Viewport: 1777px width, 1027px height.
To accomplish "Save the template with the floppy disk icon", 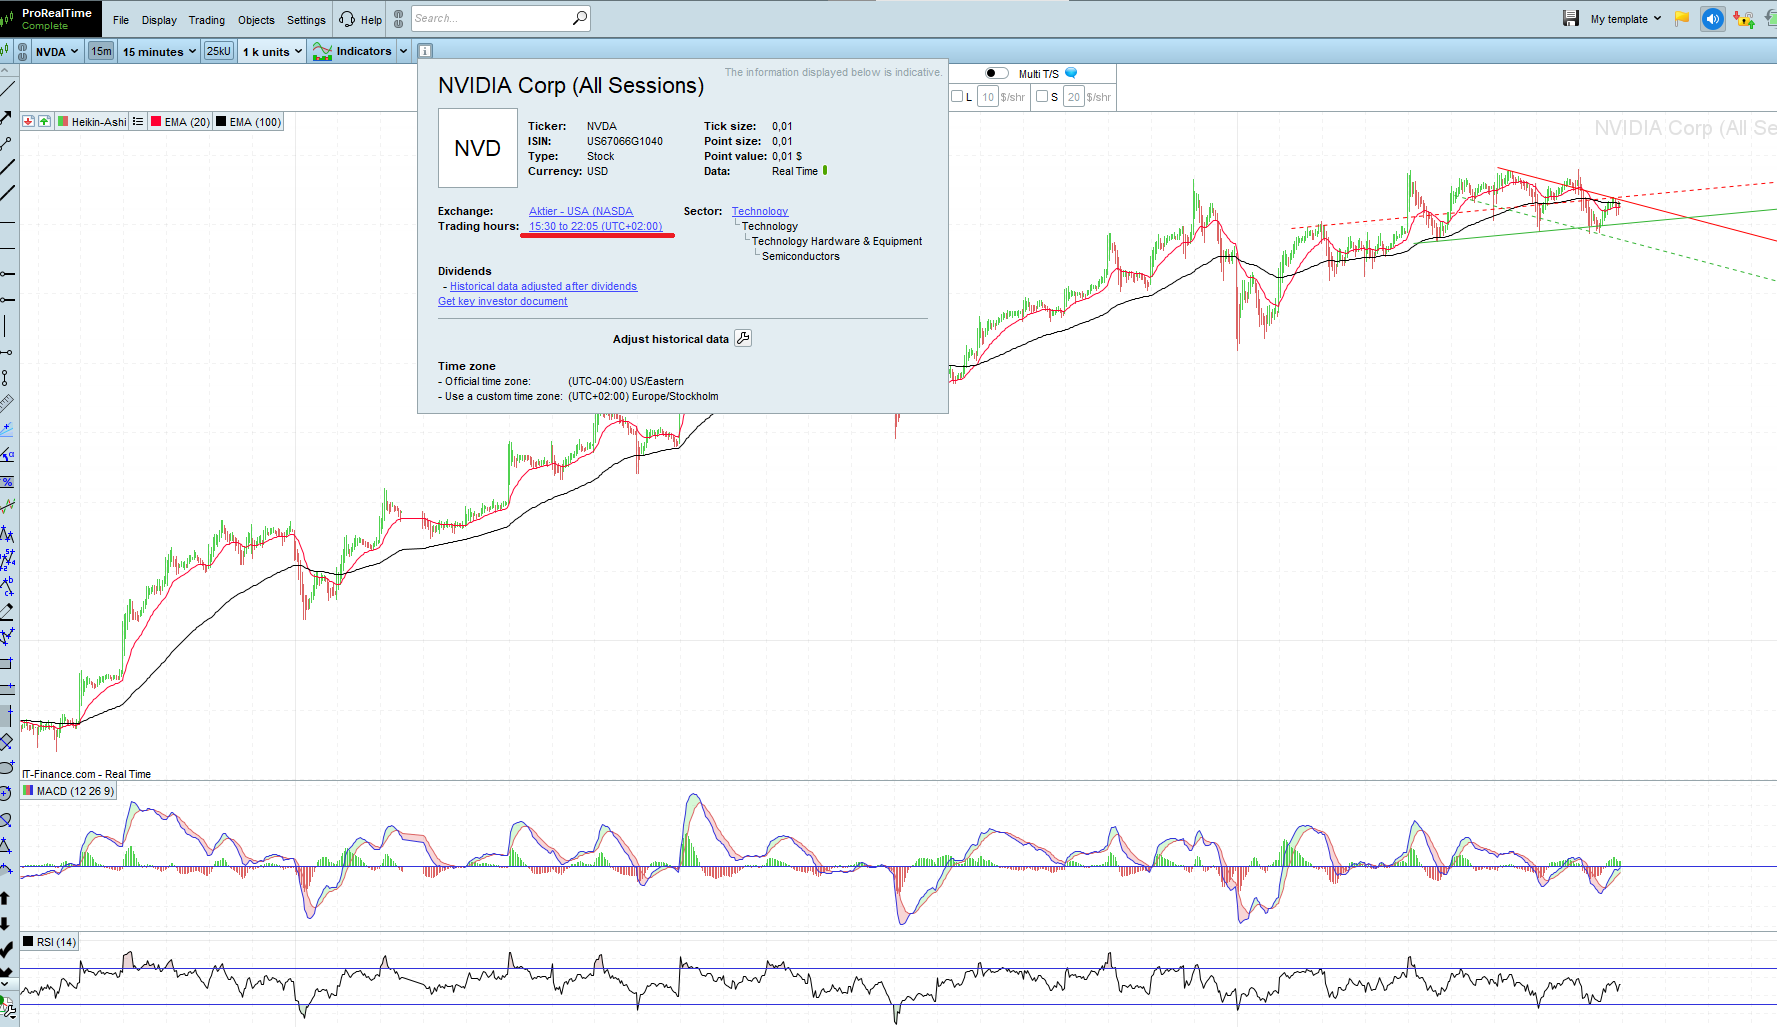I will click(x=1571, y=18).
